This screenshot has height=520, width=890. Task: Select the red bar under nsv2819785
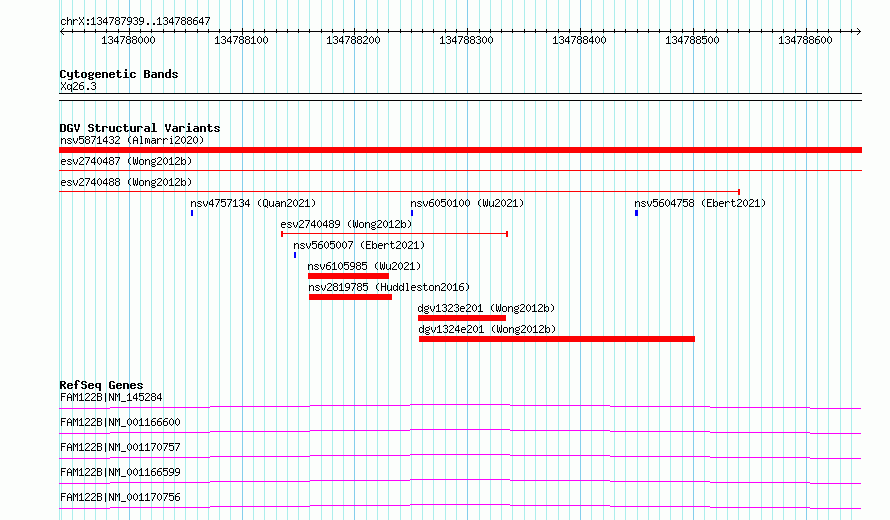click(351, 297)
